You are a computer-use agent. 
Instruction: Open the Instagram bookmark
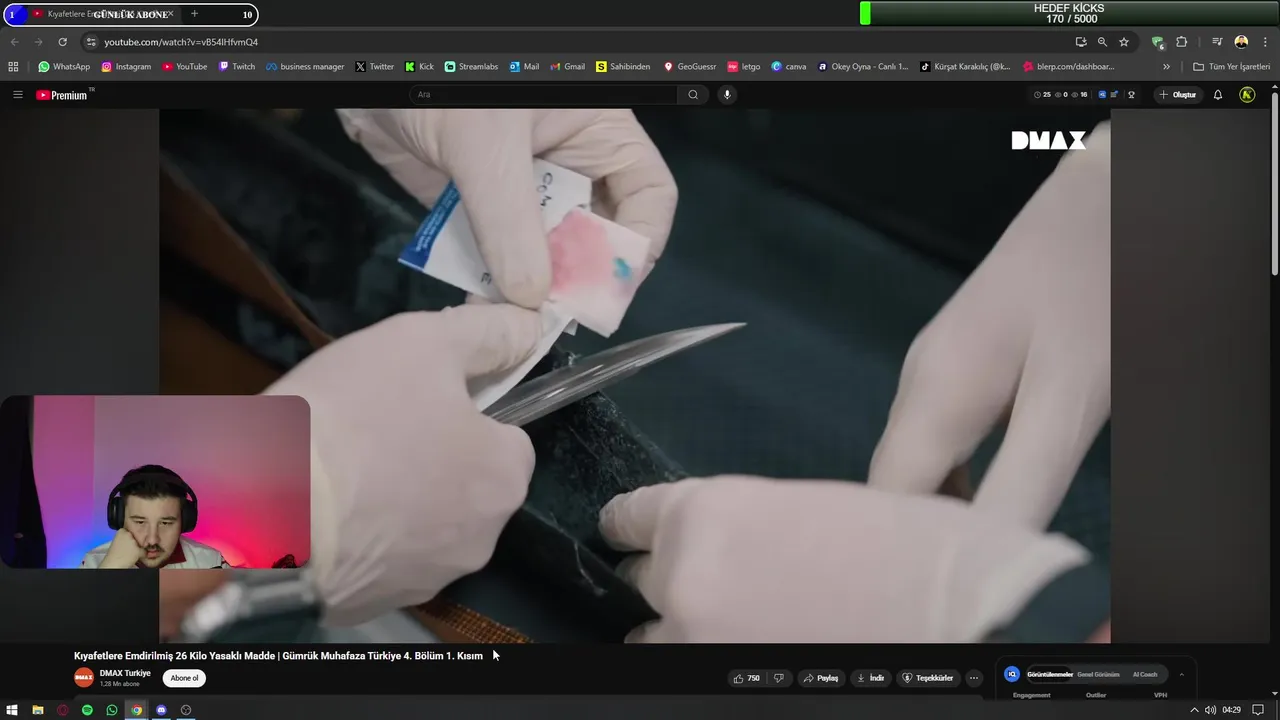pos(126,67)
